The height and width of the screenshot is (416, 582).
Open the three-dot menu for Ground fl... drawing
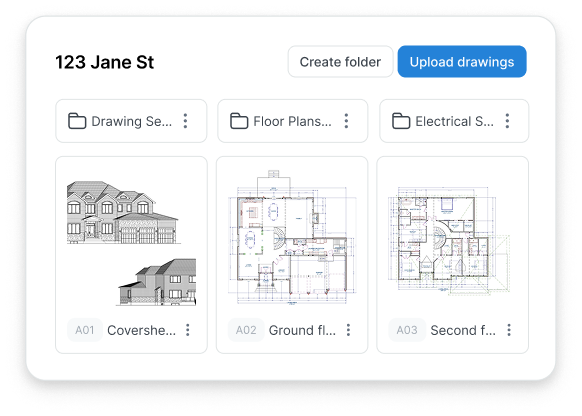(x=349, y=330)
